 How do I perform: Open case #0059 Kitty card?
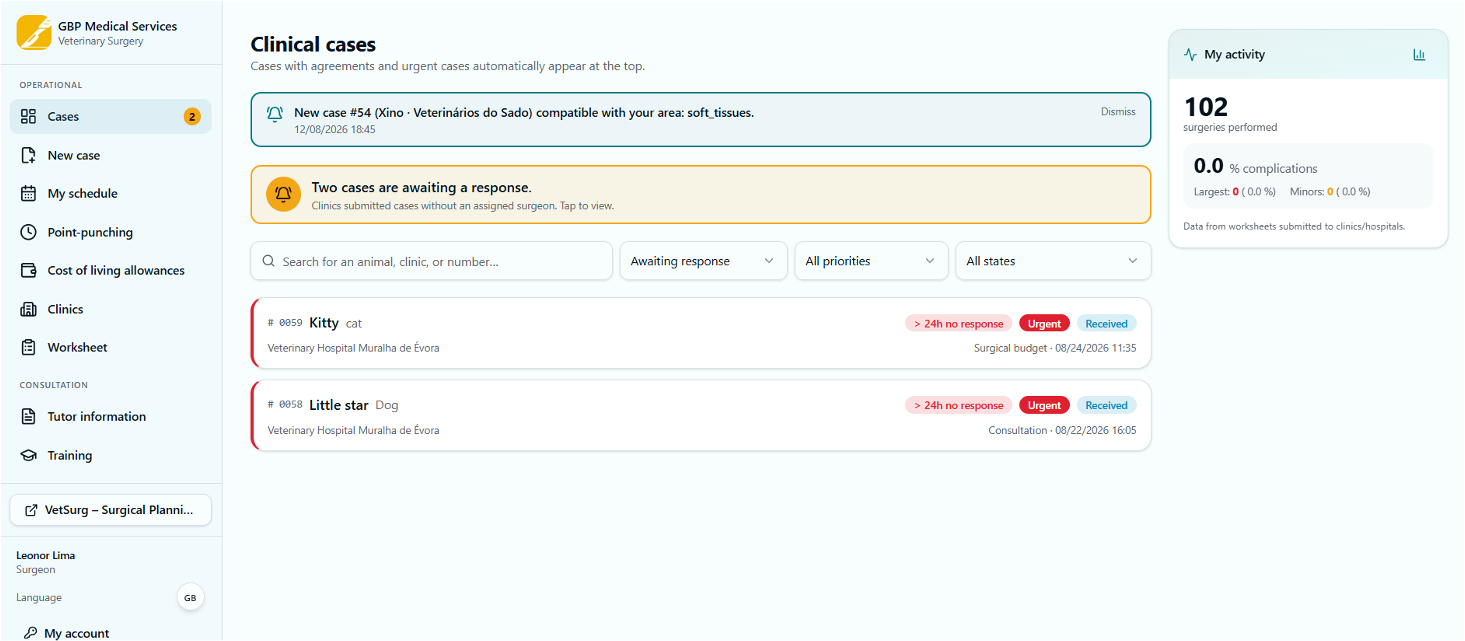click(x=700, y=334)
